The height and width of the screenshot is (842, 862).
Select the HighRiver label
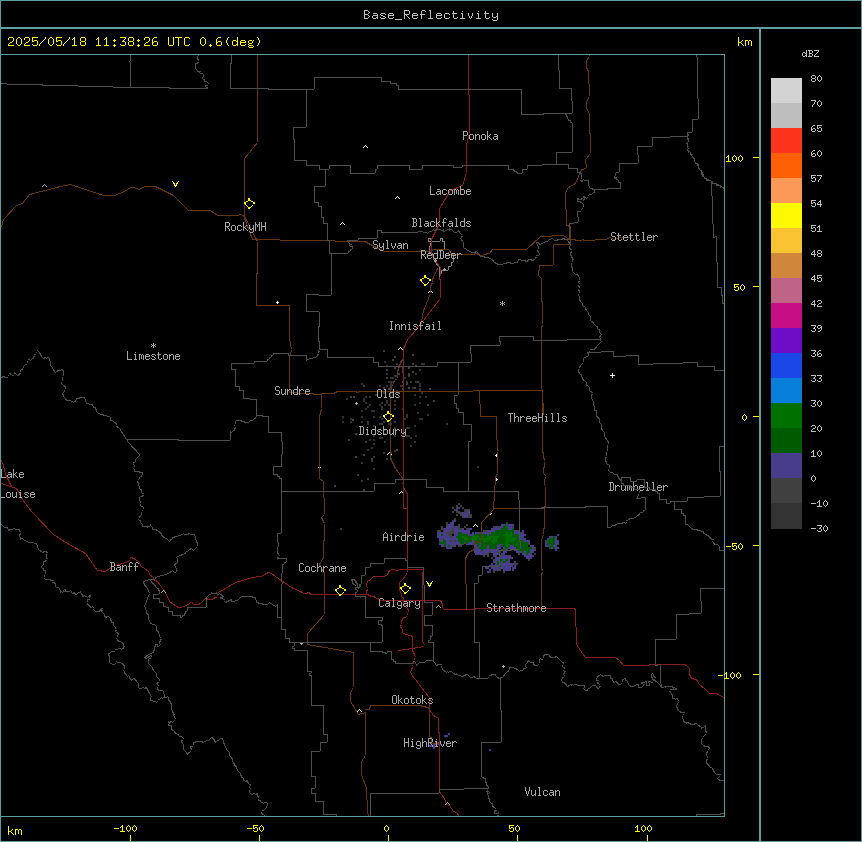coord(430,743)
